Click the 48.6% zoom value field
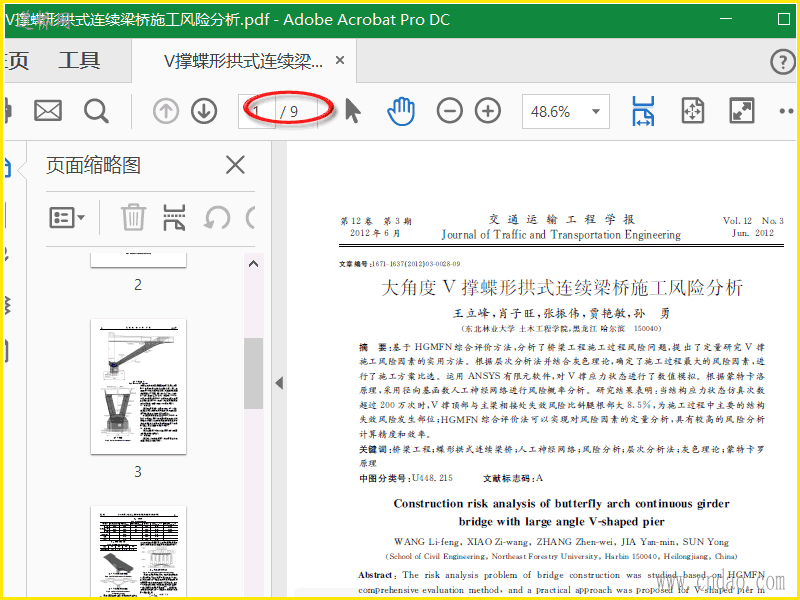This screenshot has width=800, height=600. pyautogui.click(x=550, y=111)
